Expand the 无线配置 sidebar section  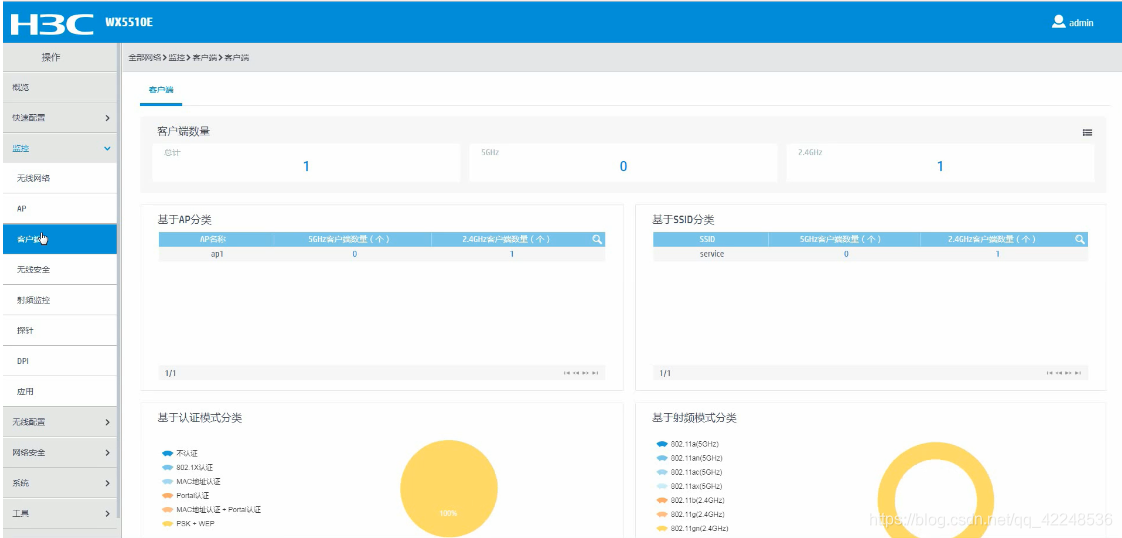[59, 422]
